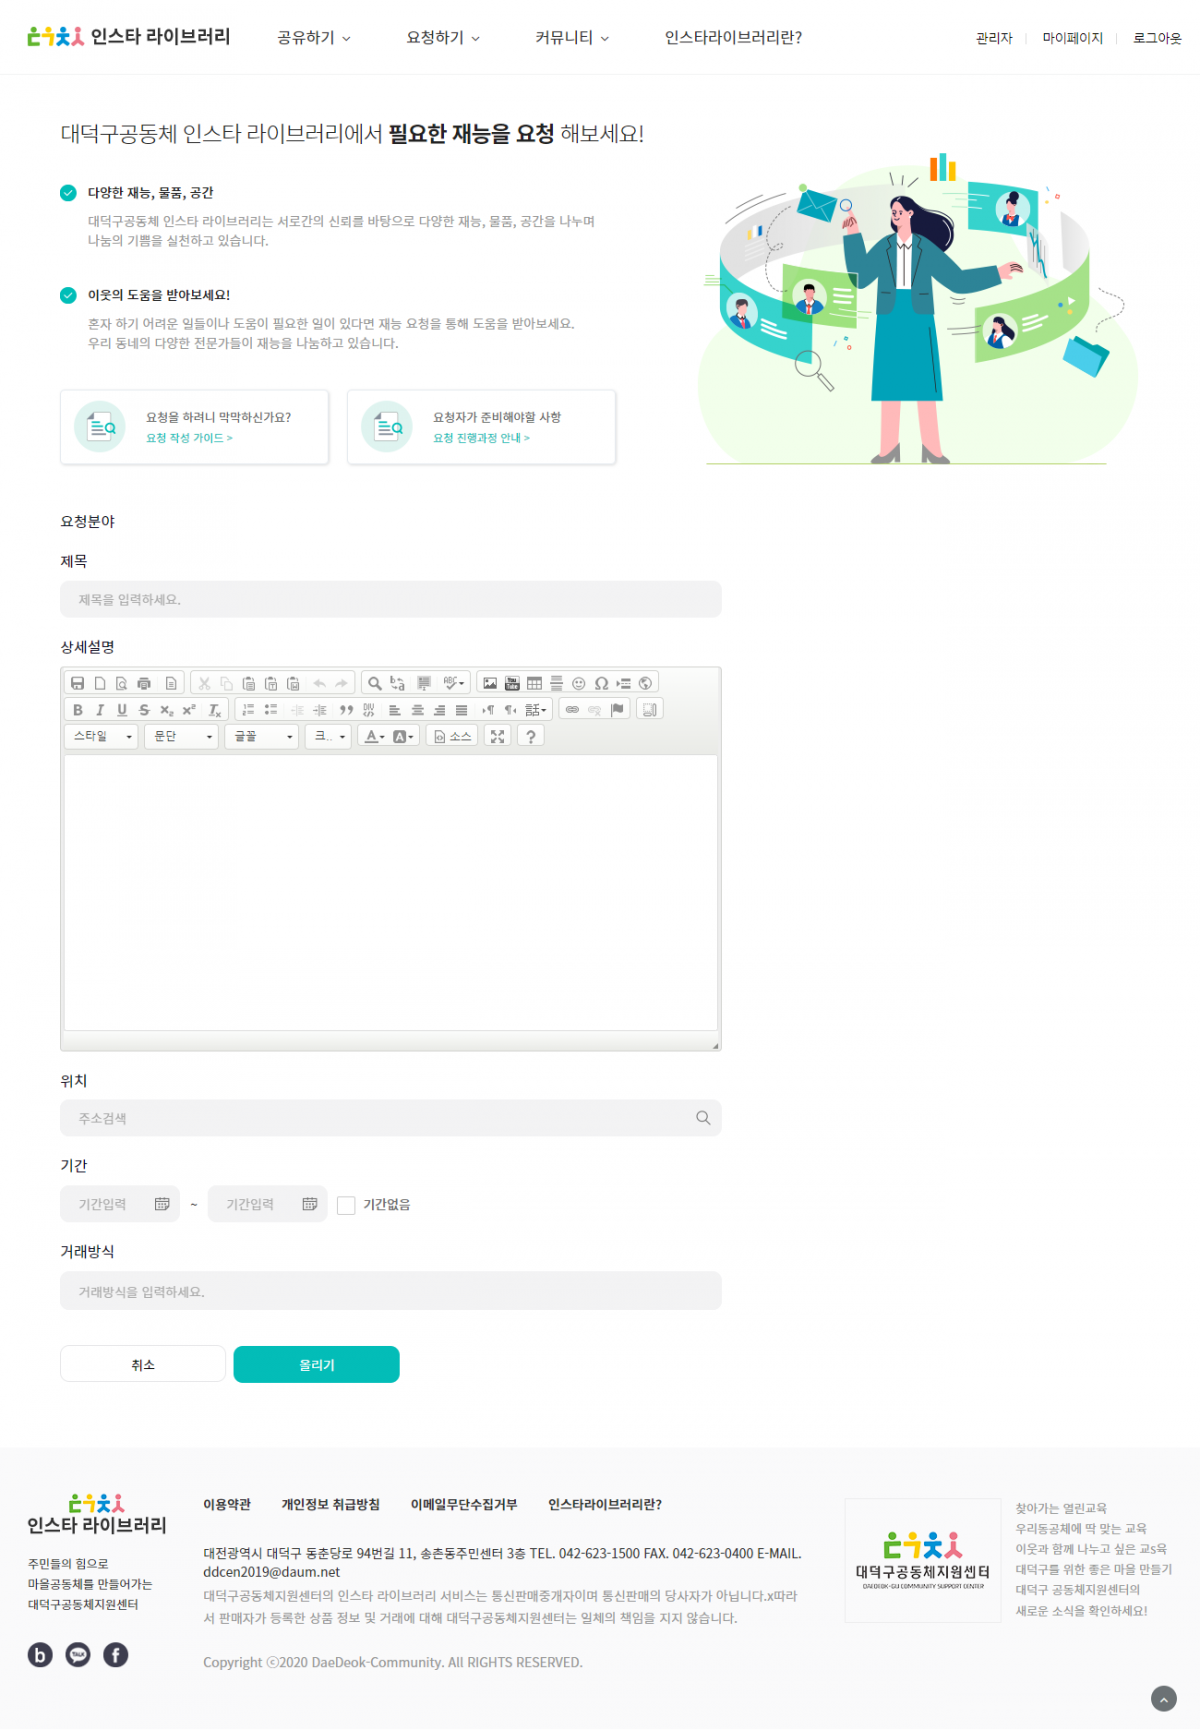Maximize the editor with the fullscreen icon
Image resolution: width=1200 pixels, height=1730 pixels.
tap(497, 736)
